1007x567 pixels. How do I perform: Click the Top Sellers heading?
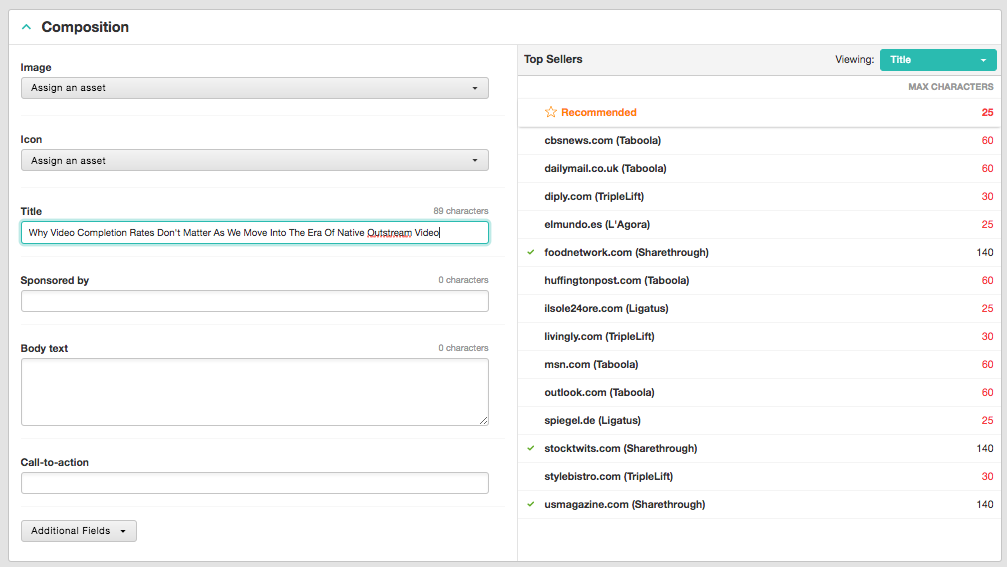click(553, 59)
